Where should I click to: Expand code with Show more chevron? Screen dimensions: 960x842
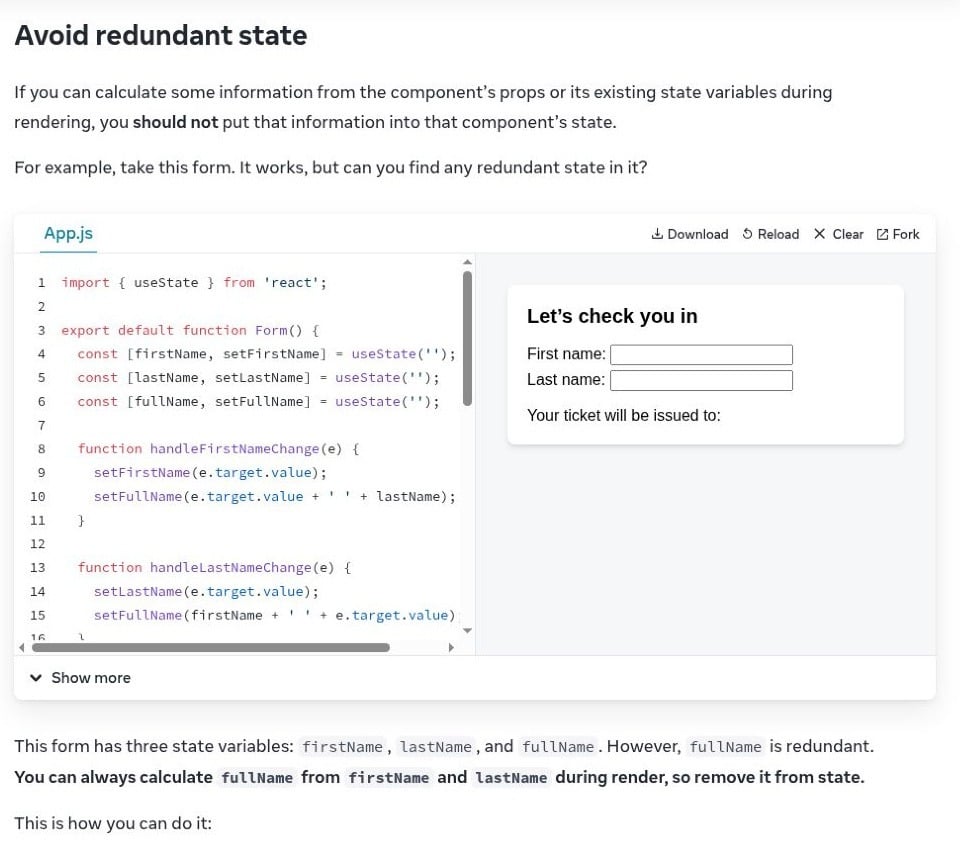[36, 677]
